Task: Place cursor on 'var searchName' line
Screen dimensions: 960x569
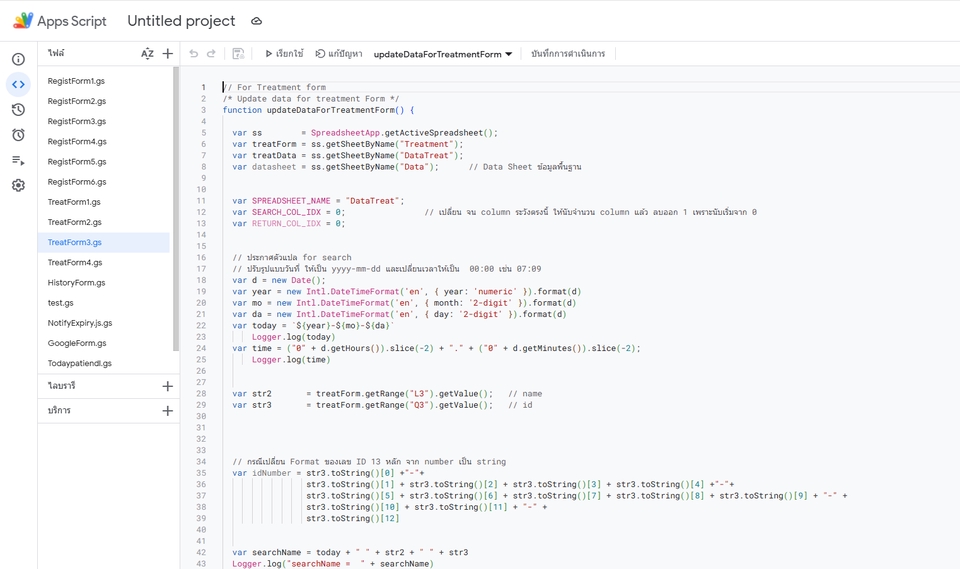Action: [x=350, y=552]
